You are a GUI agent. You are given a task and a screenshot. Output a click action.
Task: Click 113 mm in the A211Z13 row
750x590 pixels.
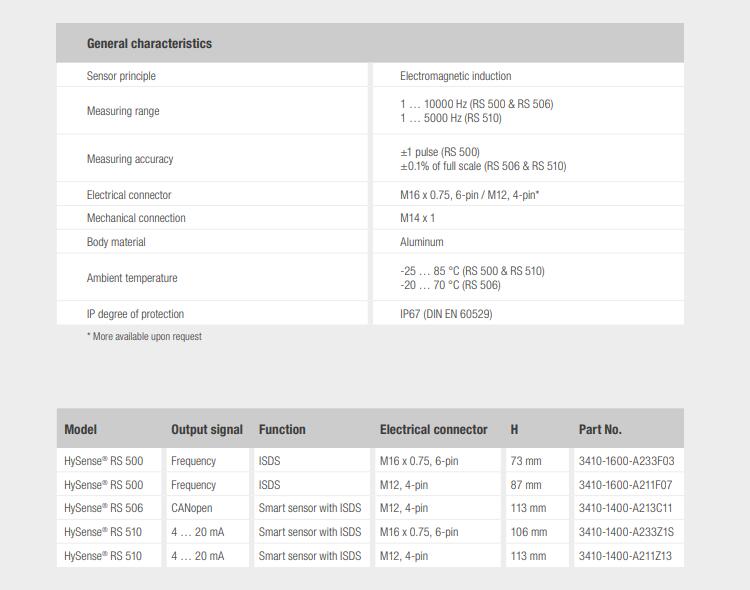pyautogui.click(x=528, y=556)
